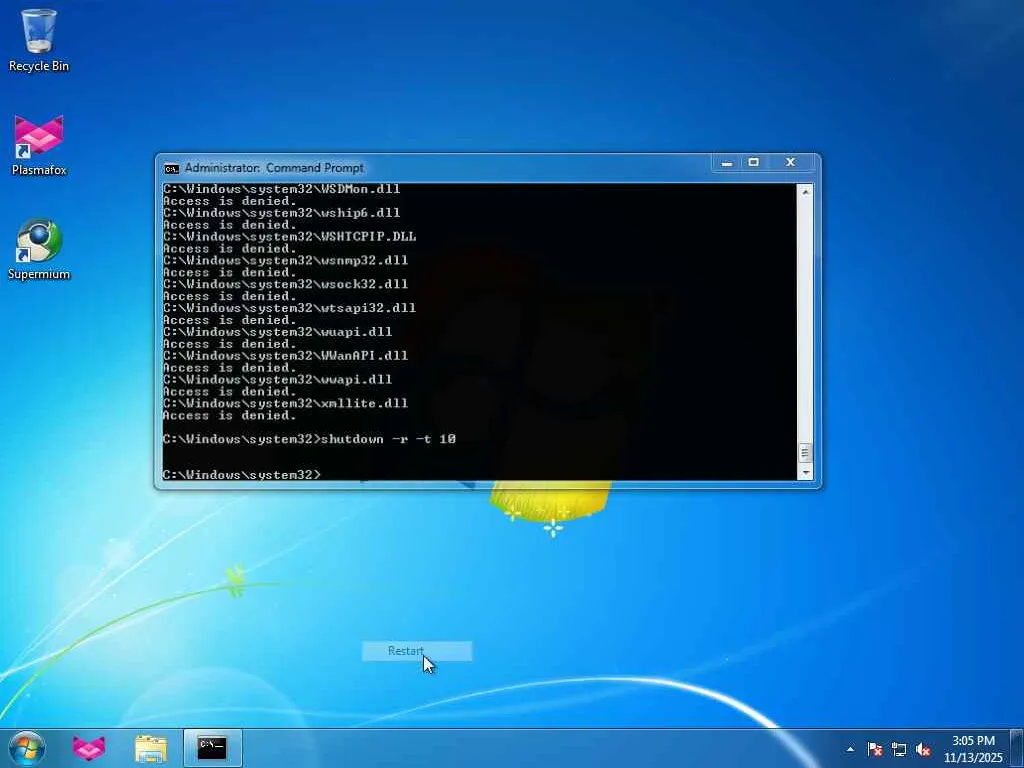Select the Supermium desktop shortcut
The height and width of the screenshot is (768, 1024).
pyautogui.click(x=39, y=249)
